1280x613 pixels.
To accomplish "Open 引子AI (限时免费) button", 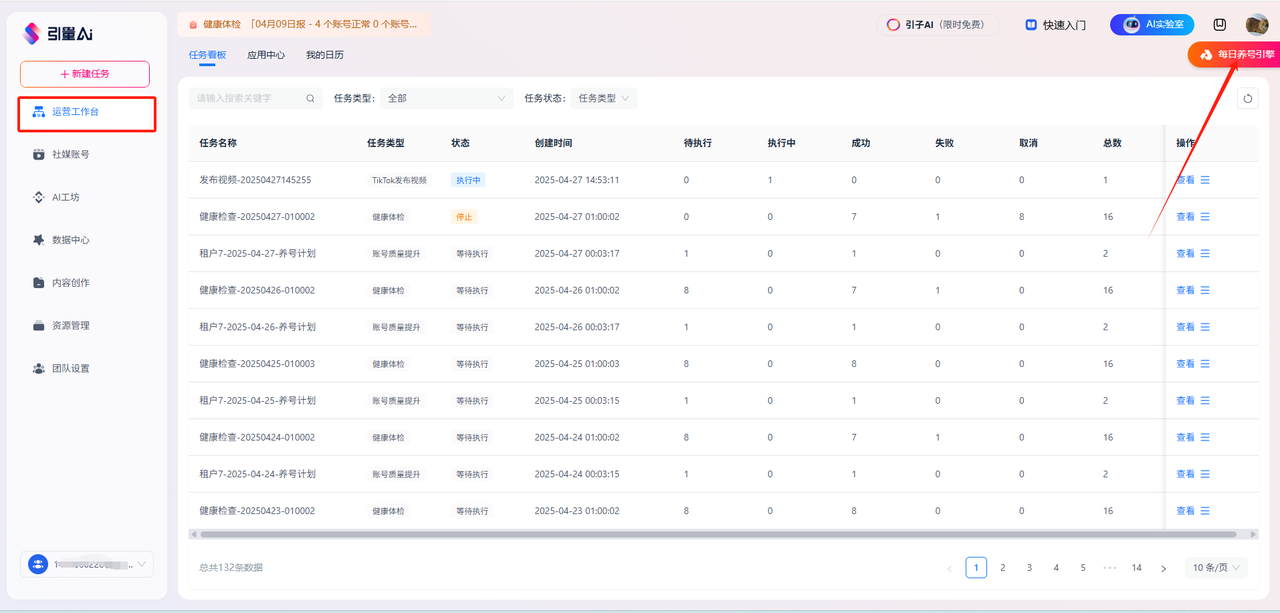I will (938, 25).
